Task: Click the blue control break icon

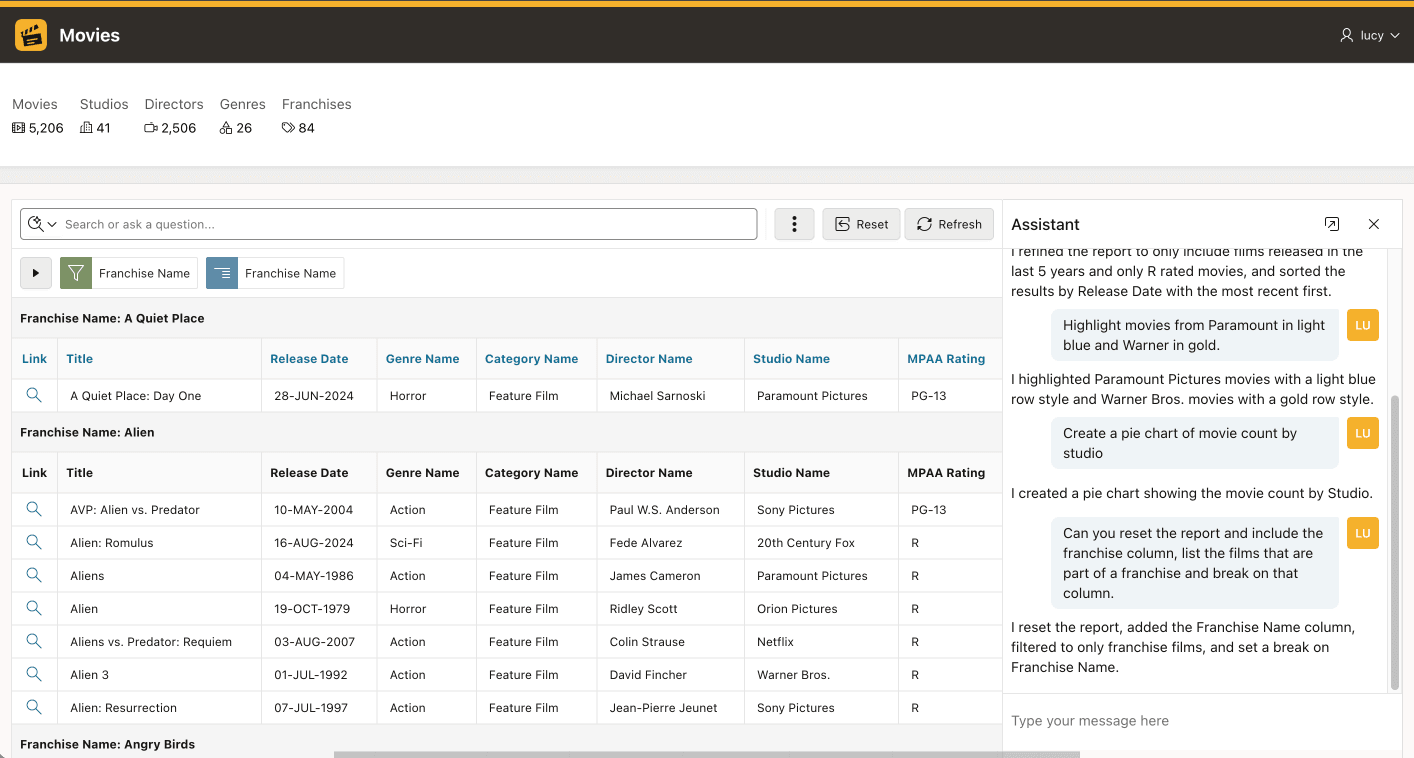Action: pyautogui.click(x=222, y=273)
